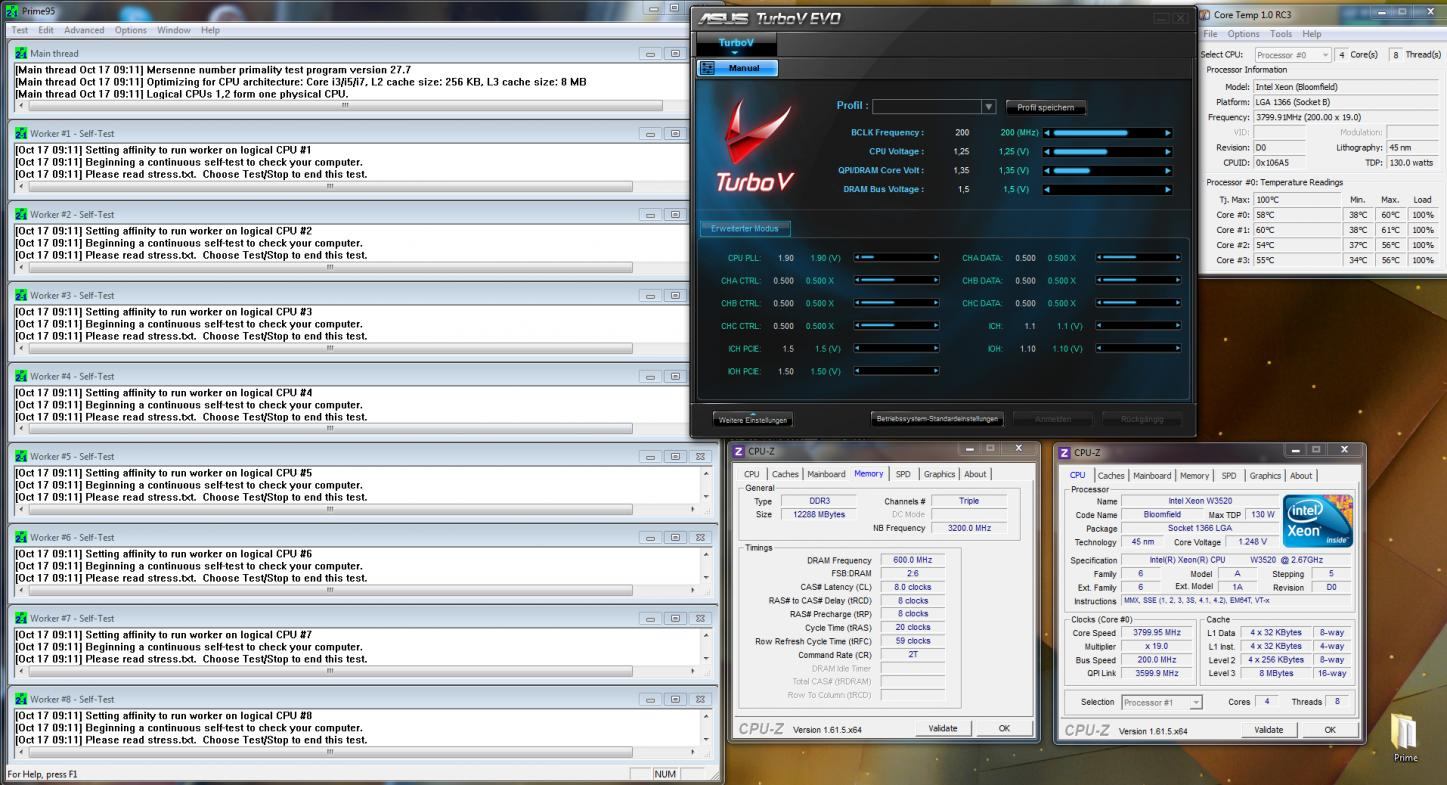Open the Test menu in Prime95
This screenshot has height=785, width=1447.
pyautogui.click(x=20, y=30)
